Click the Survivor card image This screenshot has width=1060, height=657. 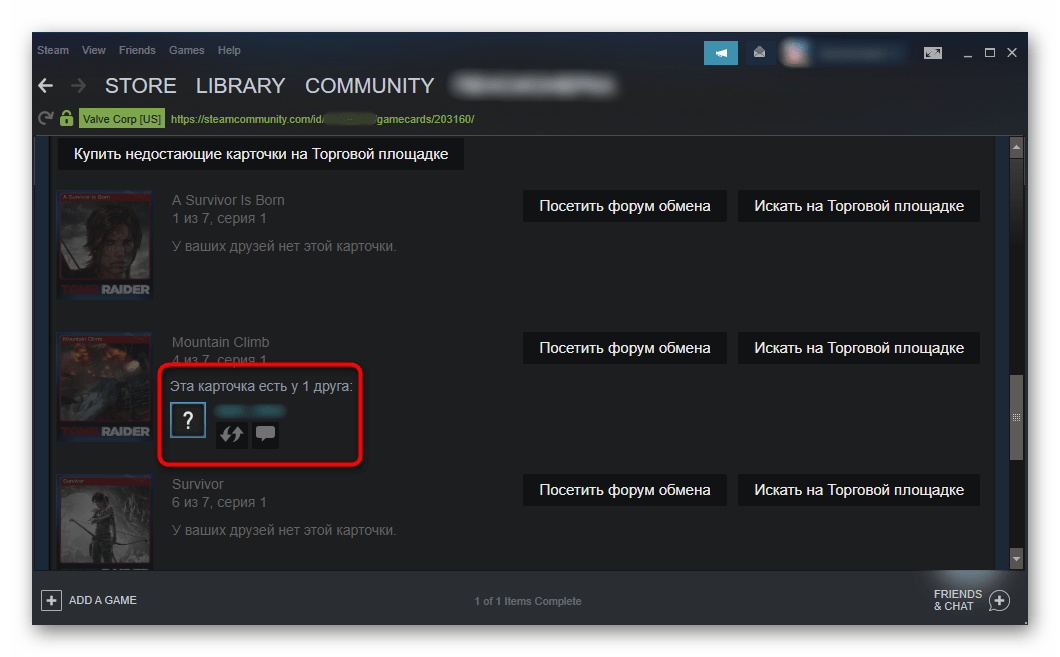click(x=105, y=522)
